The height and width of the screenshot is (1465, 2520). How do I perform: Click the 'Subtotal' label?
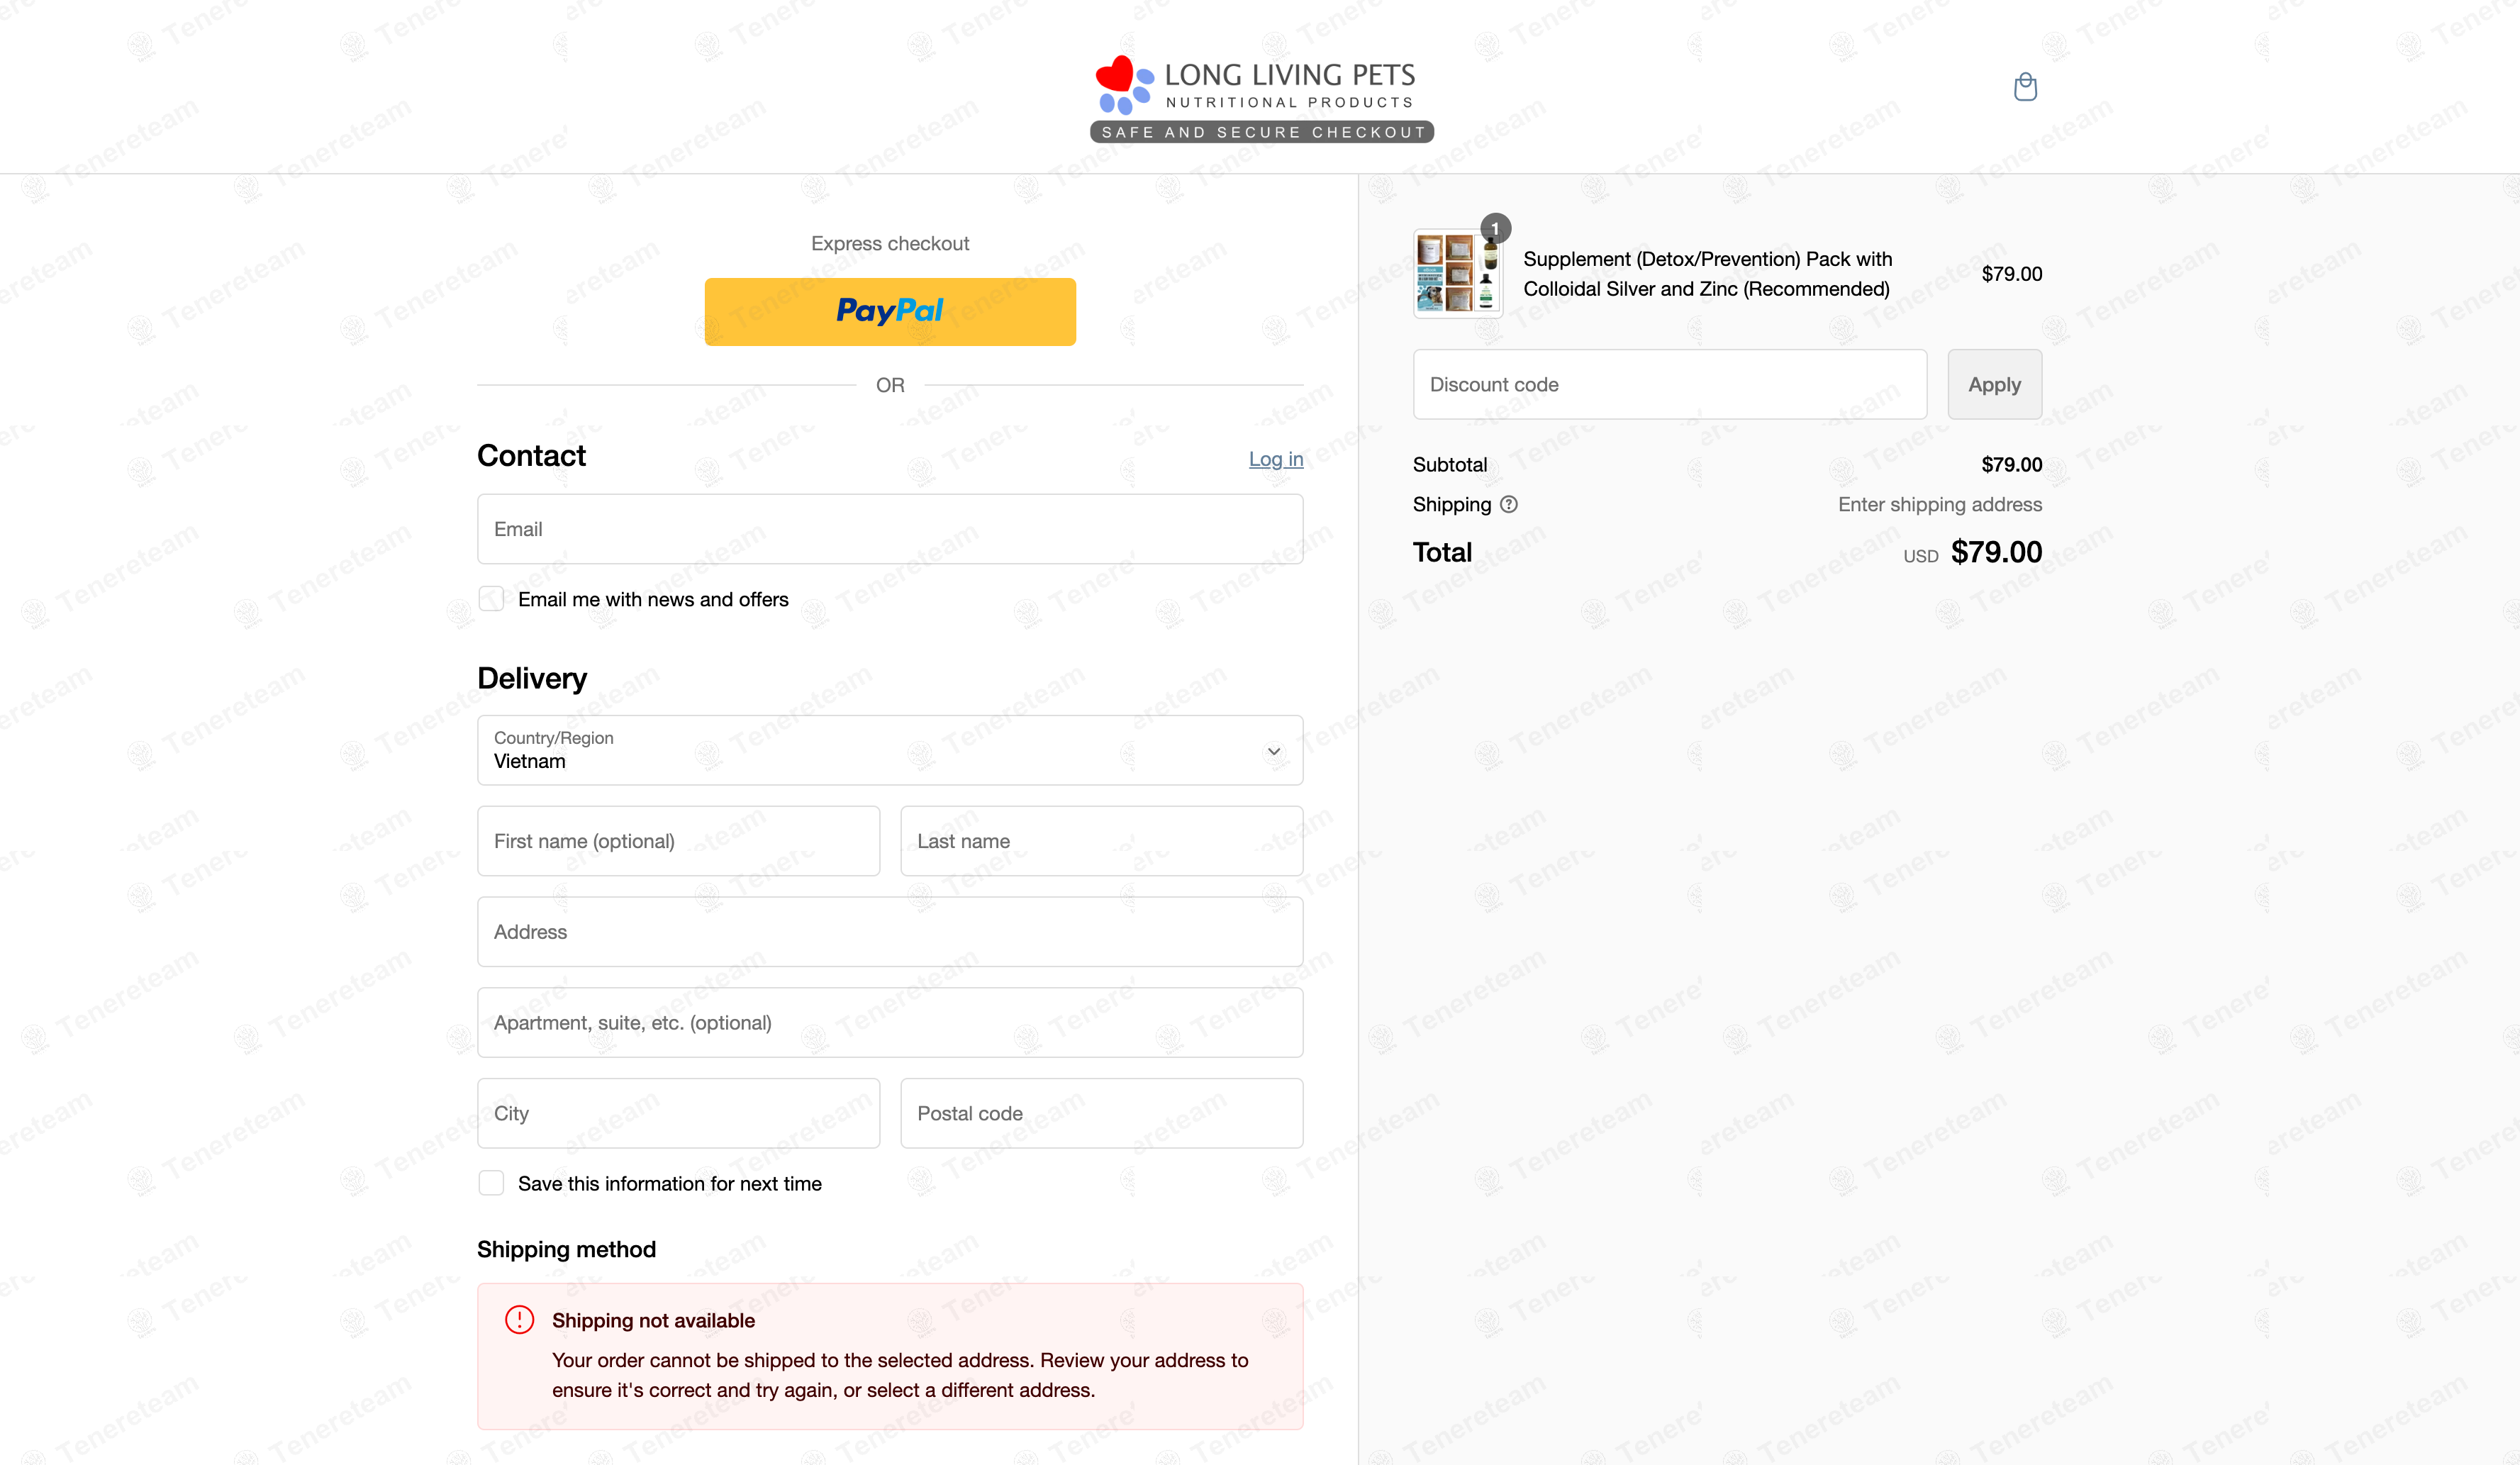pyautogui.click(x=1450, y=465)
